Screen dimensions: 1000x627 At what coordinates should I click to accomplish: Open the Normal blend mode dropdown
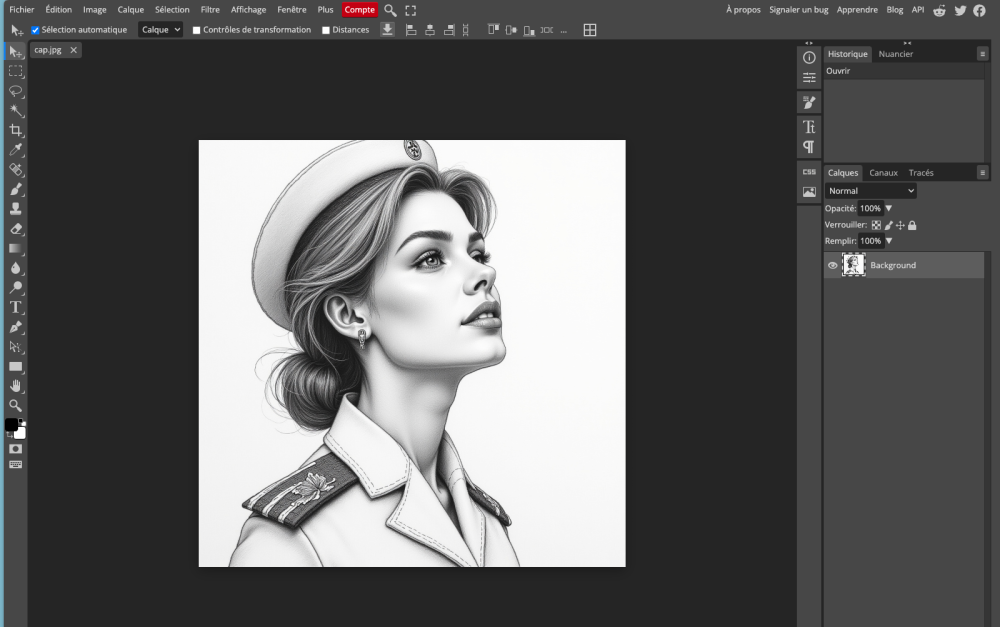pyautogui.click(x=870, y=190)
